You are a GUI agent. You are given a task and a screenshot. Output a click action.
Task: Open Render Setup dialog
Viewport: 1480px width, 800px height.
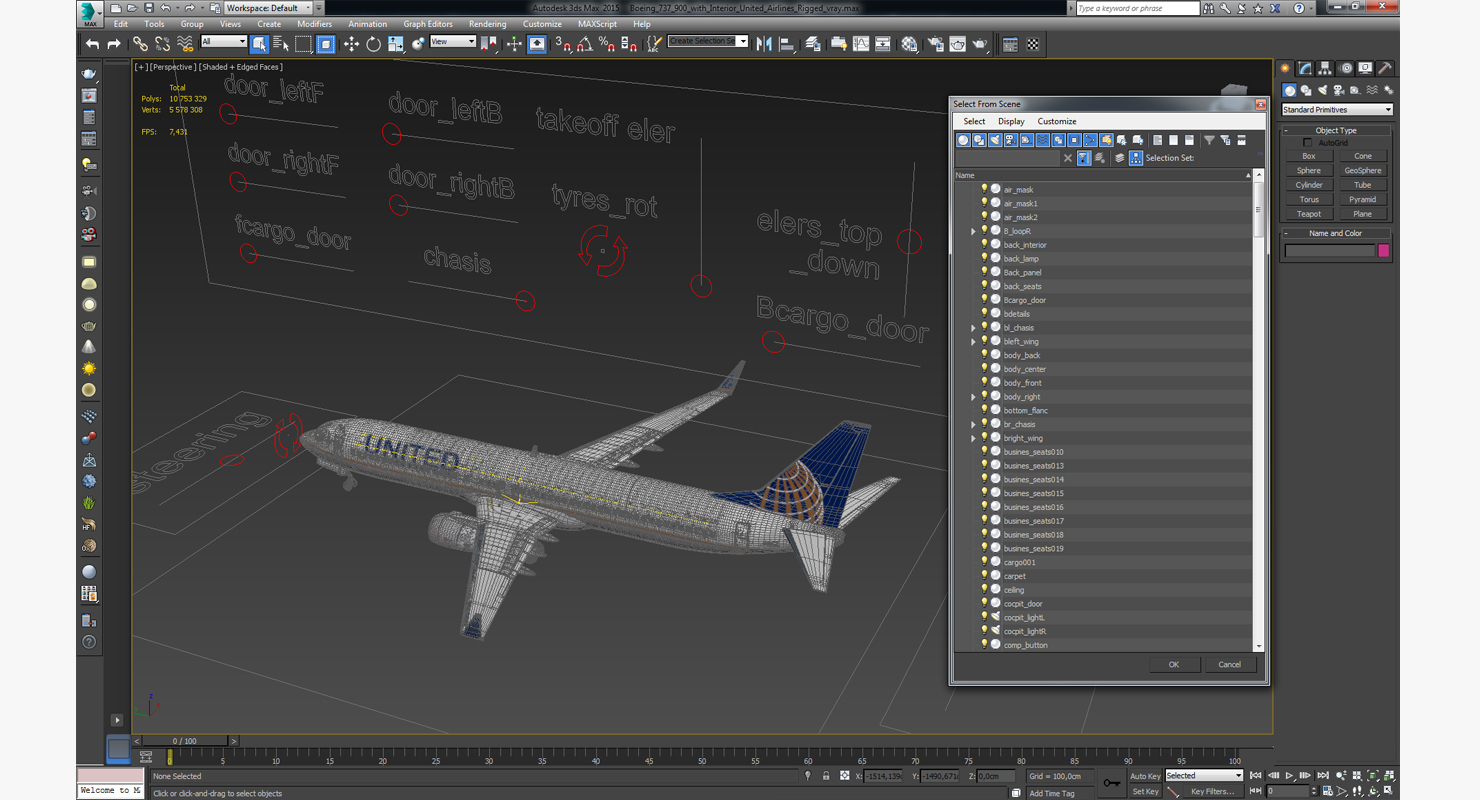936,44
